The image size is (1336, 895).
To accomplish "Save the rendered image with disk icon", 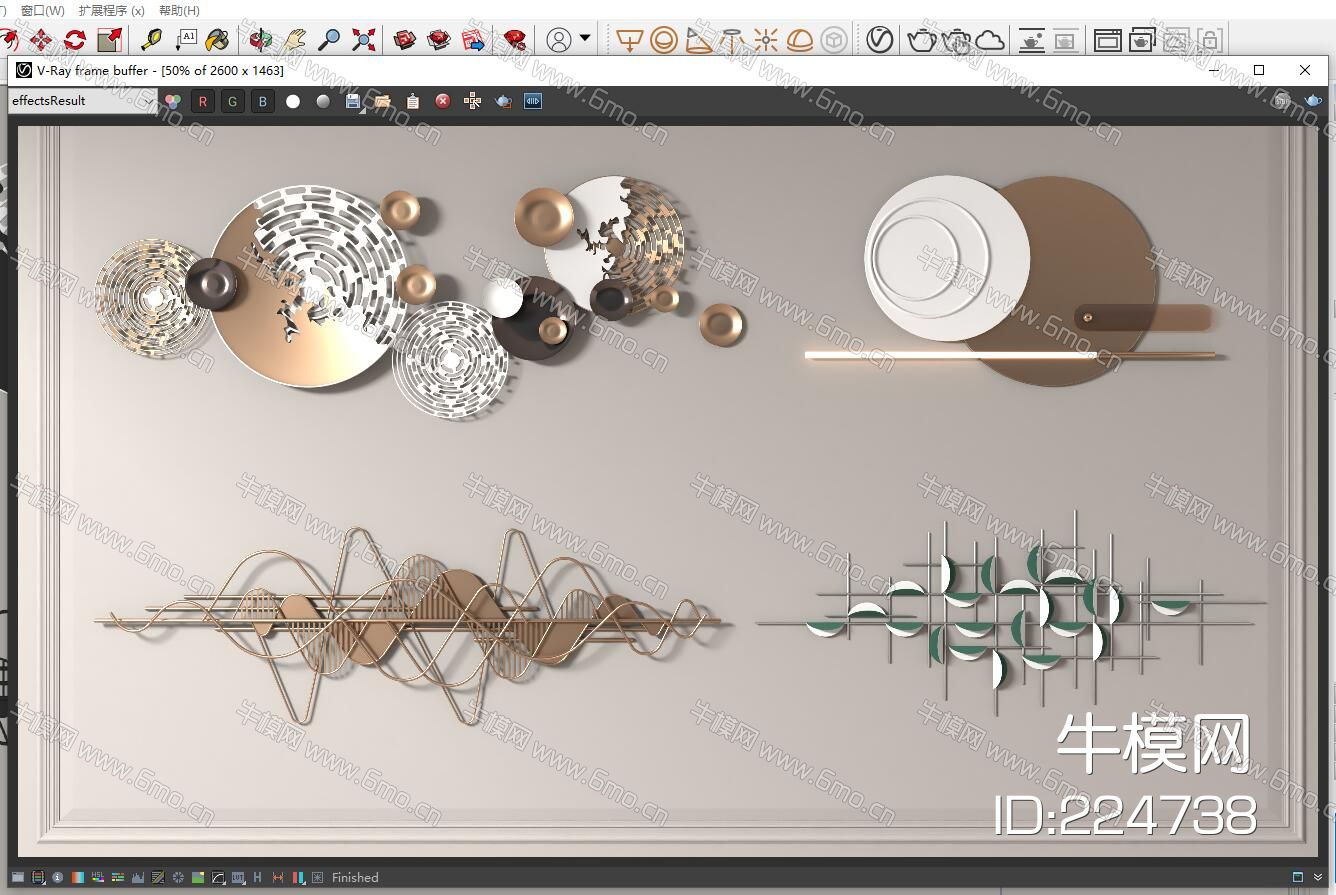I will click(x=353, y=101).
